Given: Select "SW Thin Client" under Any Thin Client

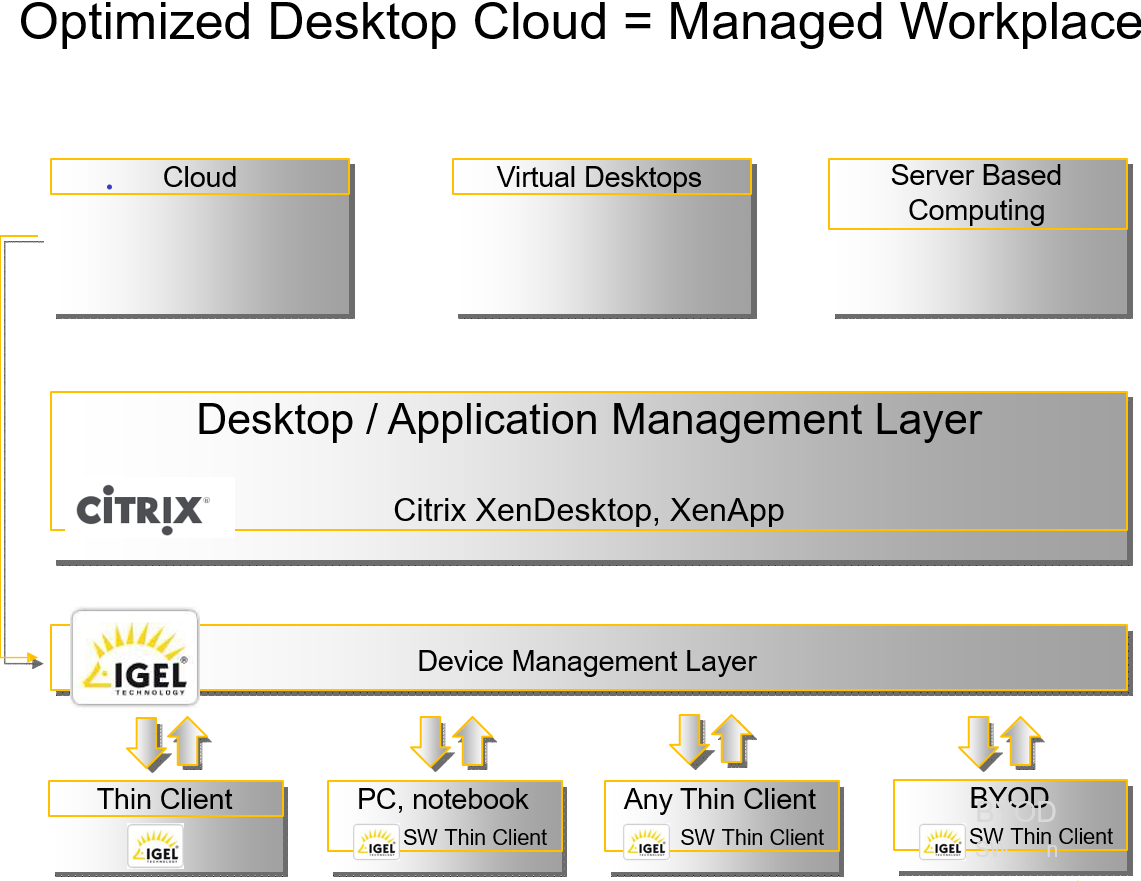Looking at the screenshot, I should (x=752, y=837).
